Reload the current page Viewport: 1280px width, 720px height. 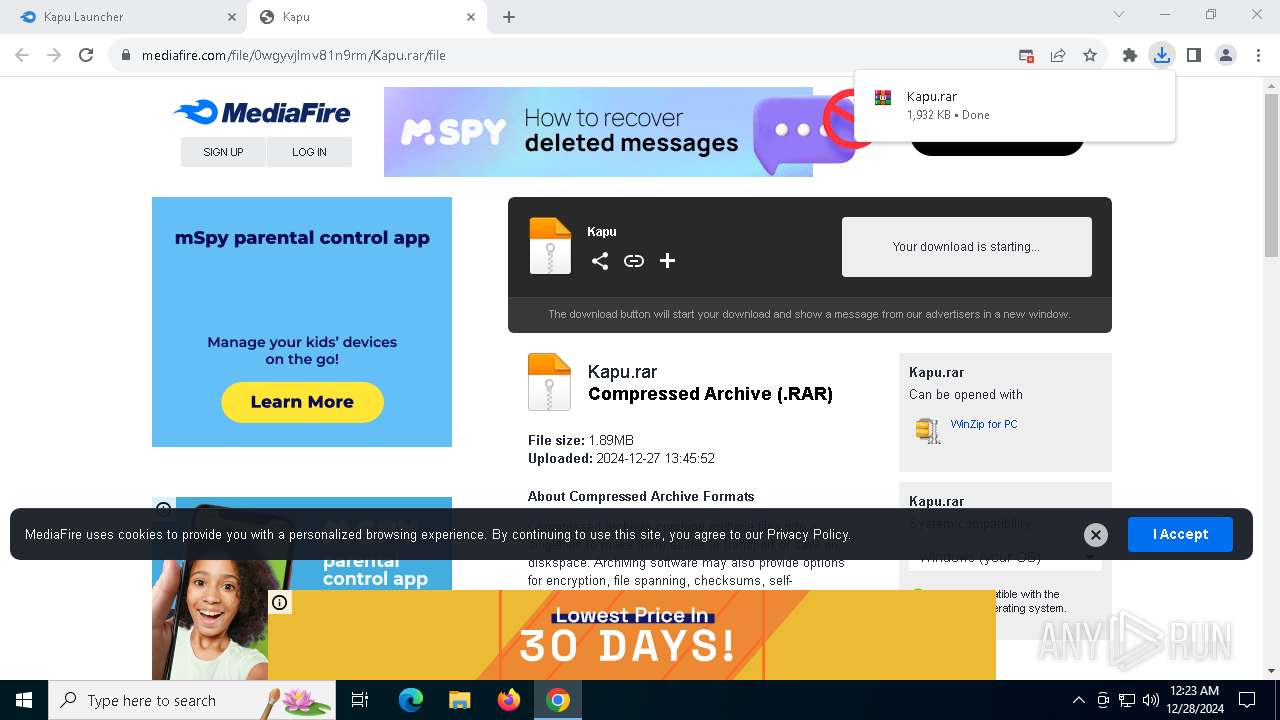point(86,55)
